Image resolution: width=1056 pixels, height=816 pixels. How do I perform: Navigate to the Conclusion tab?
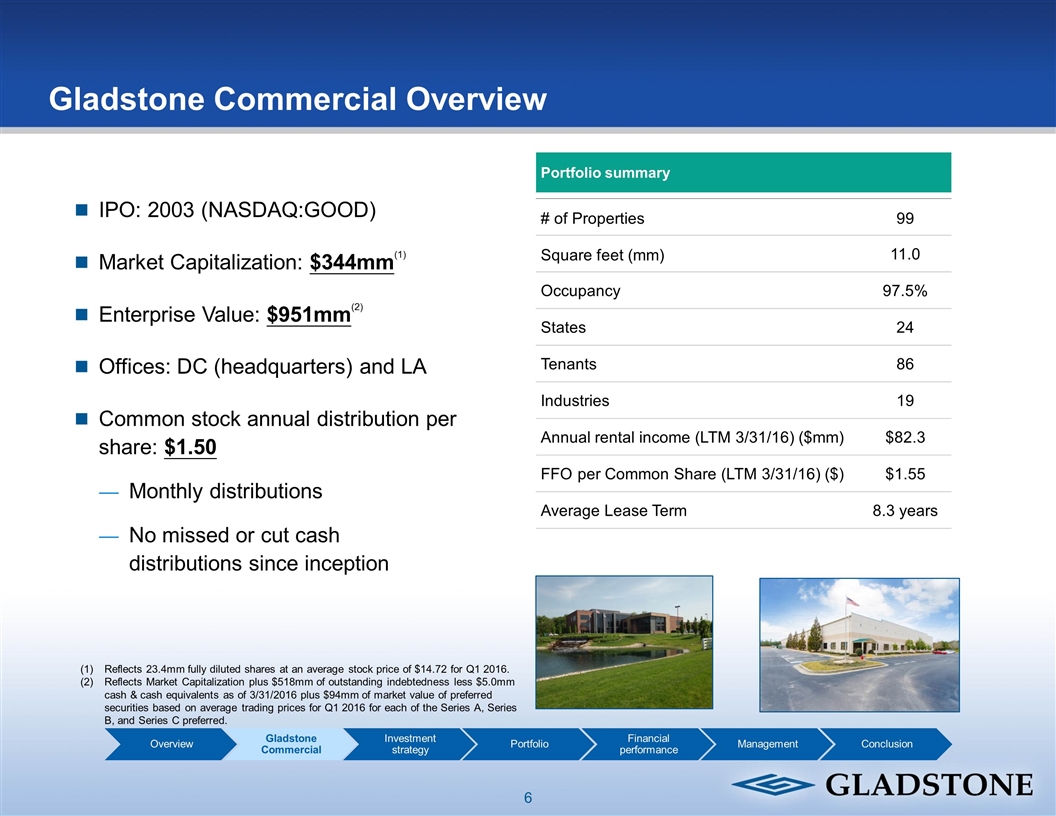886,744
